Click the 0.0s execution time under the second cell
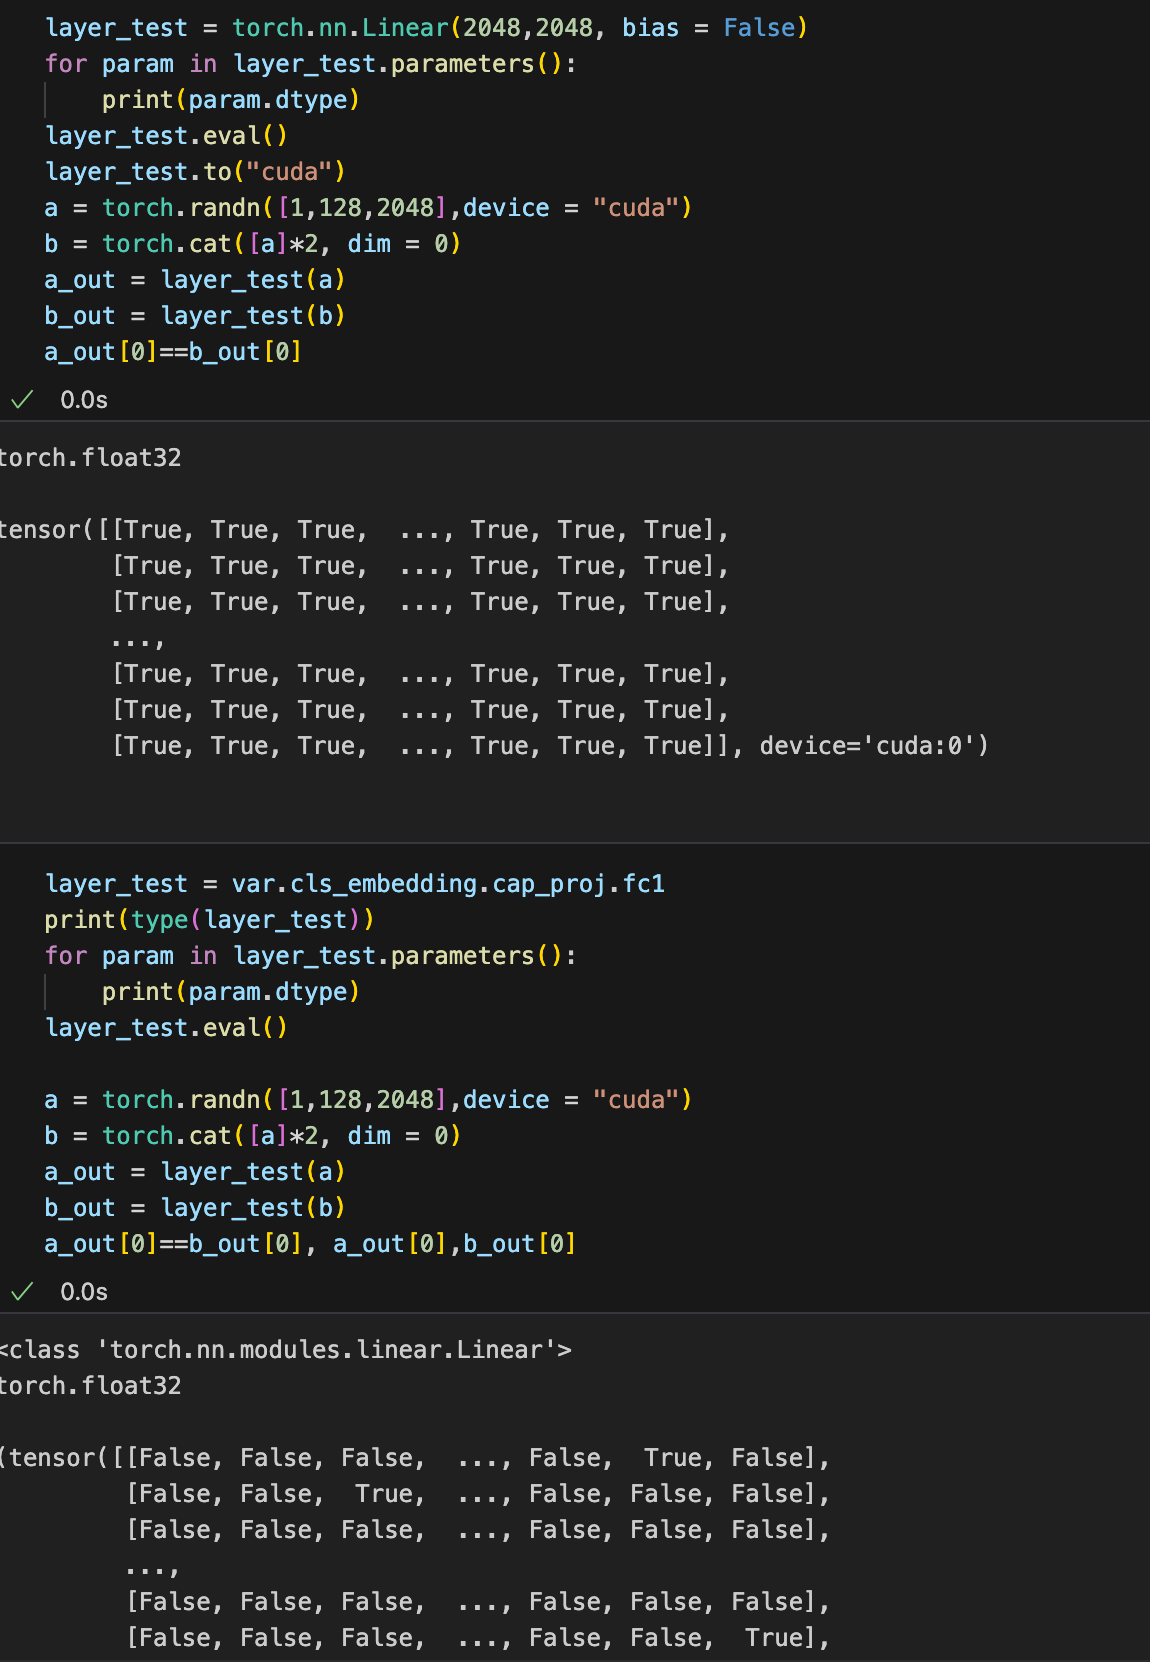 [x=84, y=1292]
